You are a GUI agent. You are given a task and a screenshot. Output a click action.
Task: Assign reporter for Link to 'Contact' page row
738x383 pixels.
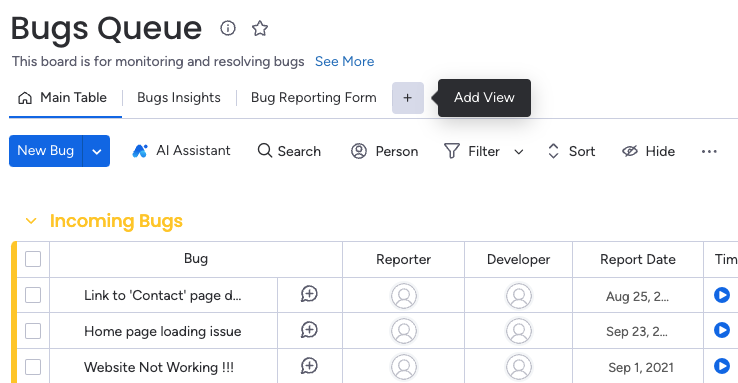404,296
